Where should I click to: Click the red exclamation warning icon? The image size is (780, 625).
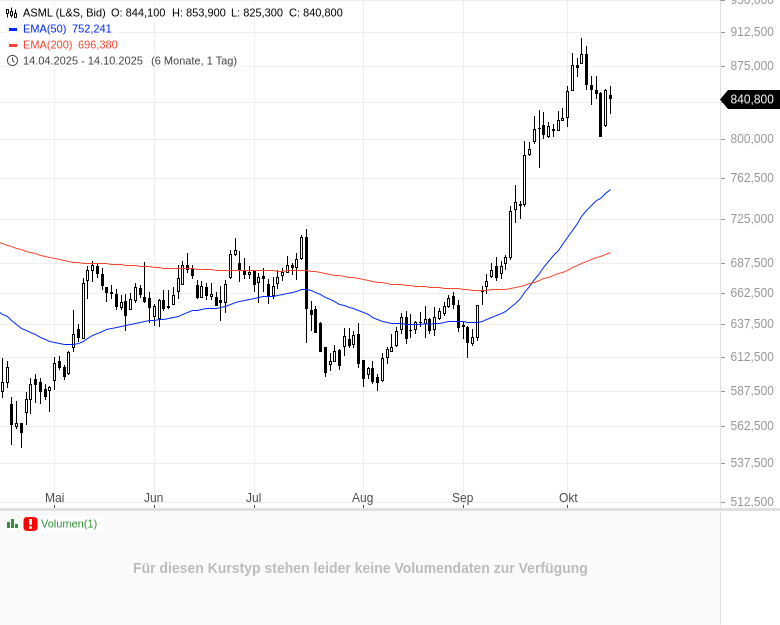click(30, 524)
